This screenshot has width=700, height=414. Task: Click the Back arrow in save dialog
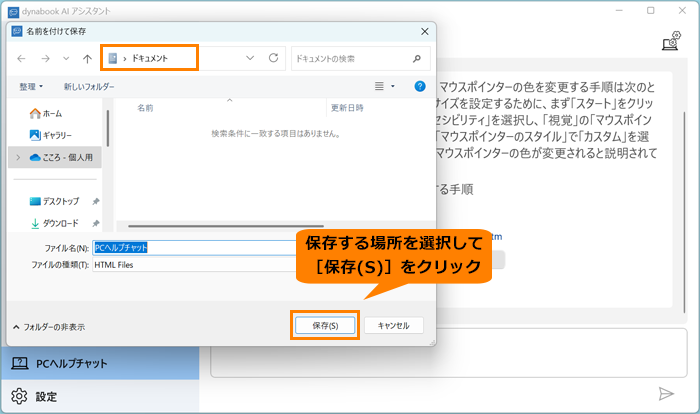21,59
